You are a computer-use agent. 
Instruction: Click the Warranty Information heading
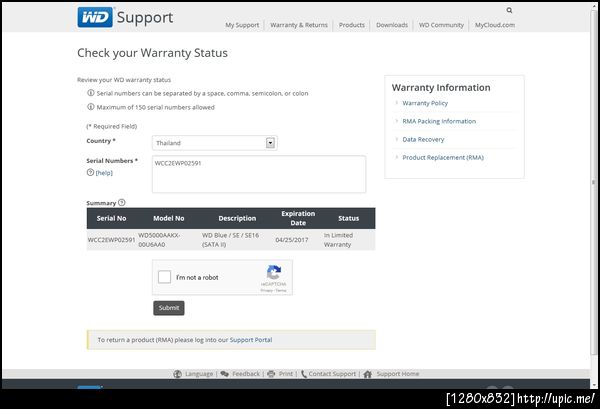pos(441,88)
